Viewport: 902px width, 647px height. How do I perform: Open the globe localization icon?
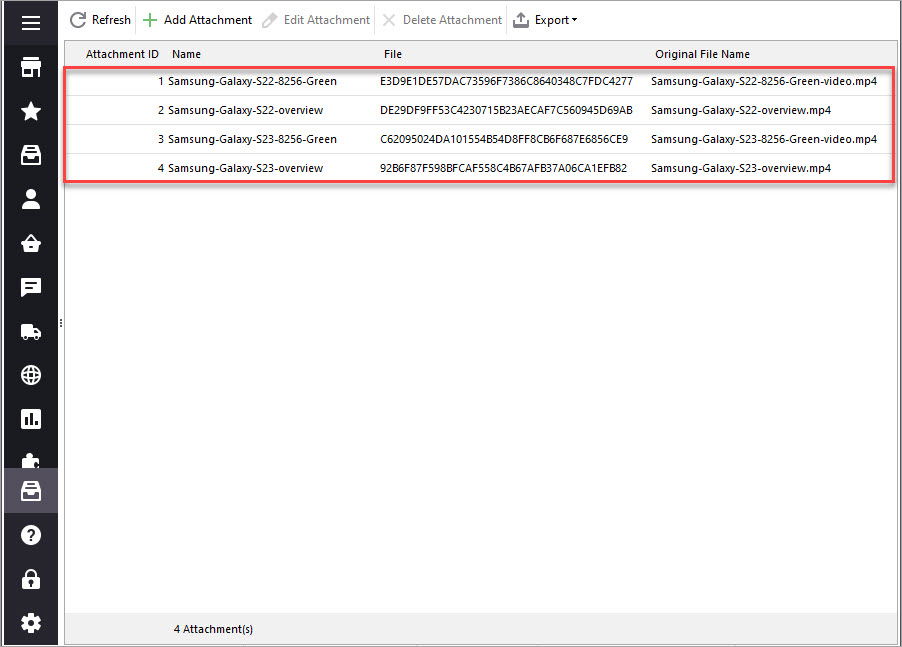click(31, 375)
